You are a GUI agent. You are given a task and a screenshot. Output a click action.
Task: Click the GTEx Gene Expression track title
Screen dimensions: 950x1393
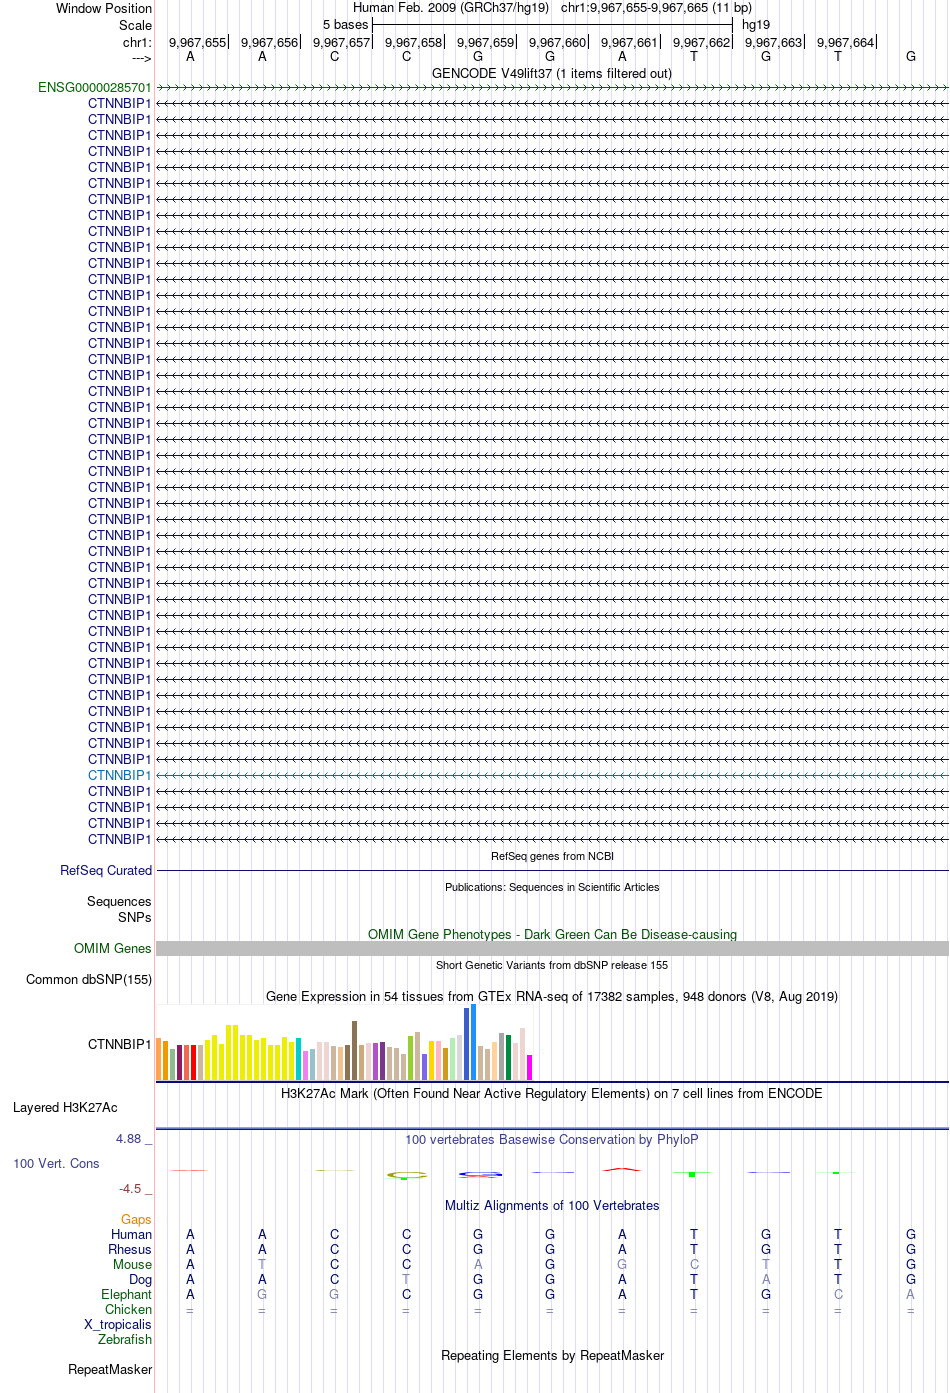point(552,996)
